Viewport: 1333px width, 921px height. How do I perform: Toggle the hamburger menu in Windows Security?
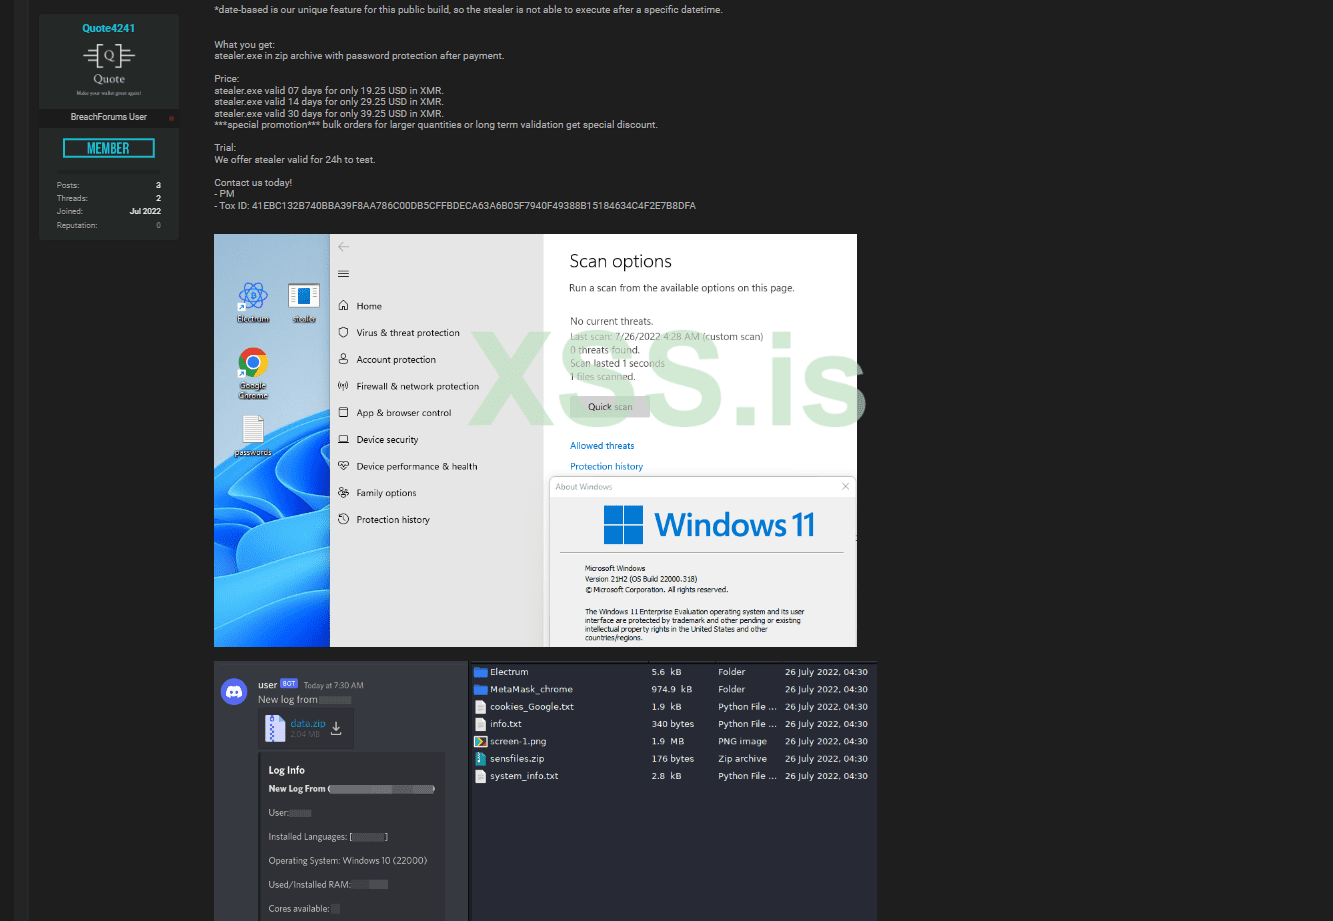click(x=344, y=274)
